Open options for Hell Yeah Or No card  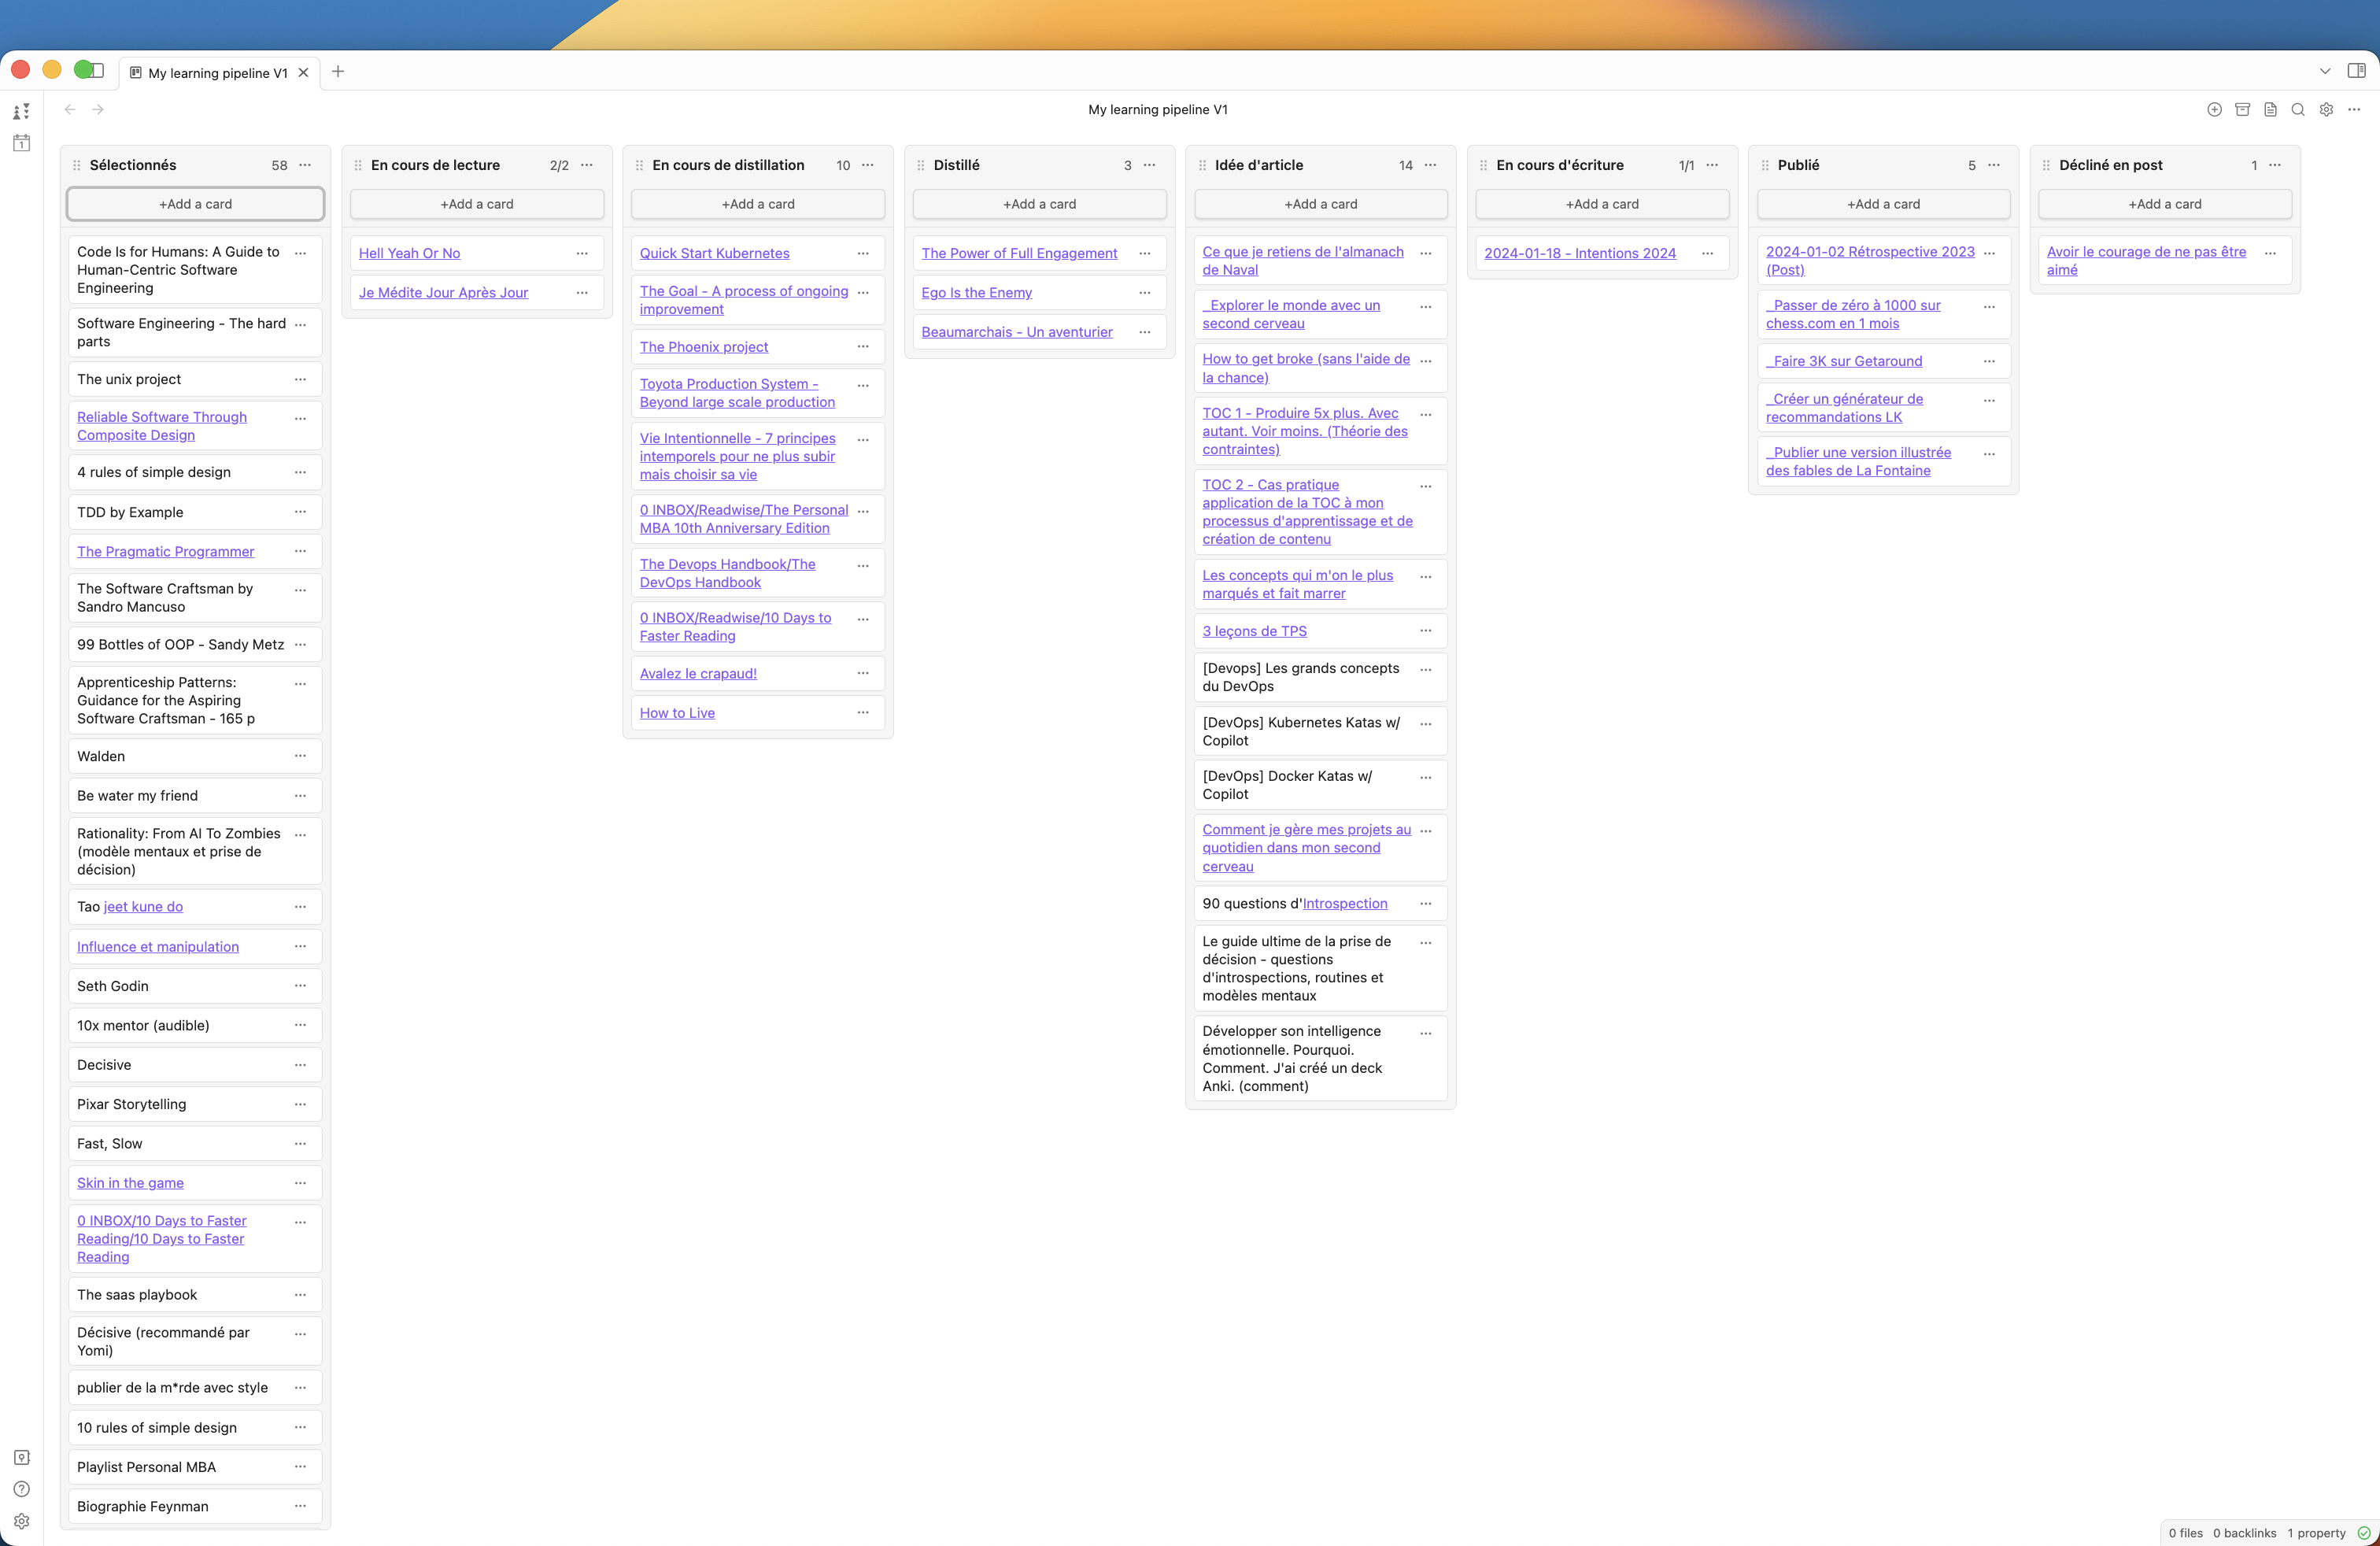[x=582, y=253]
